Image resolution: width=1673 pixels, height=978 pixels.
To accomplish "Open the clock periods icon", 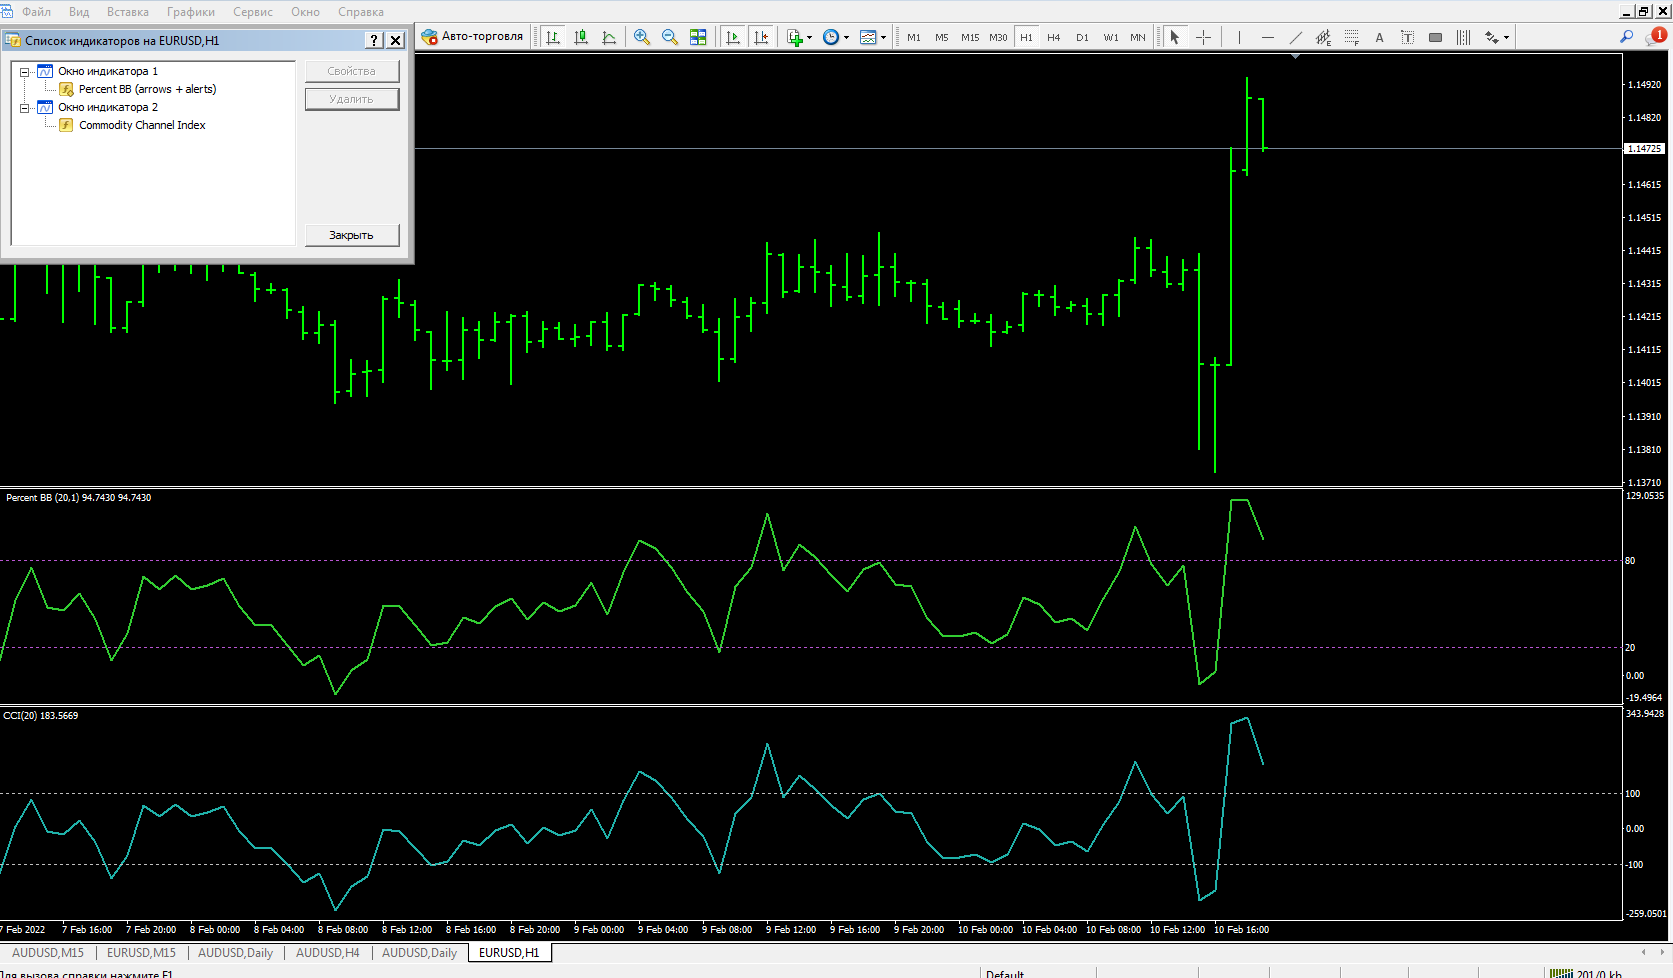I will 831,37.
